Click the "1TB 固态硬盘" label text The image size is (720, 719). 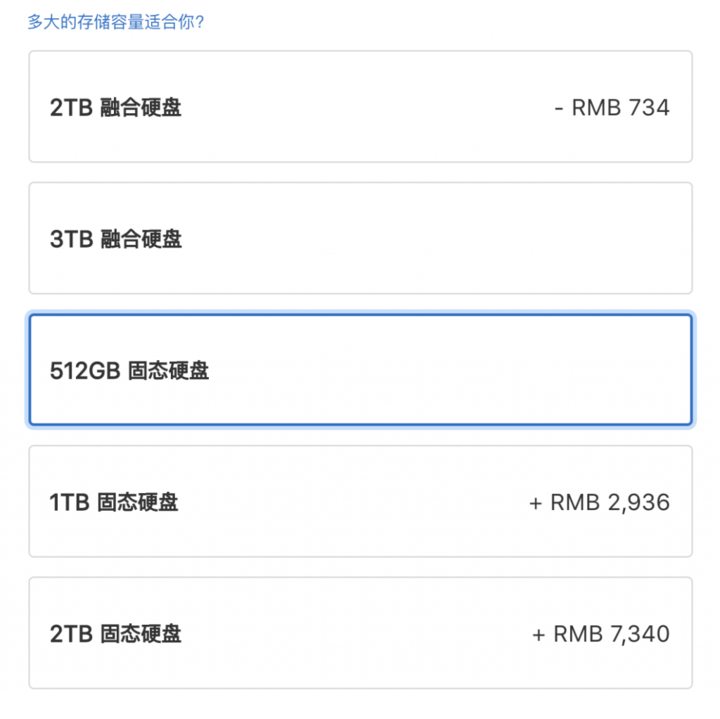(114, 502)
